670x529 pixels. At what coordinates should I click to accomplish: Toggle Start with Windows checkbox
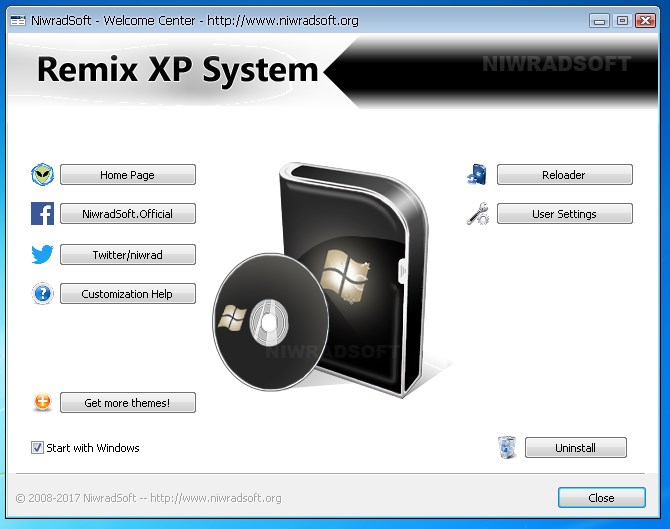[x=37, y=447]
